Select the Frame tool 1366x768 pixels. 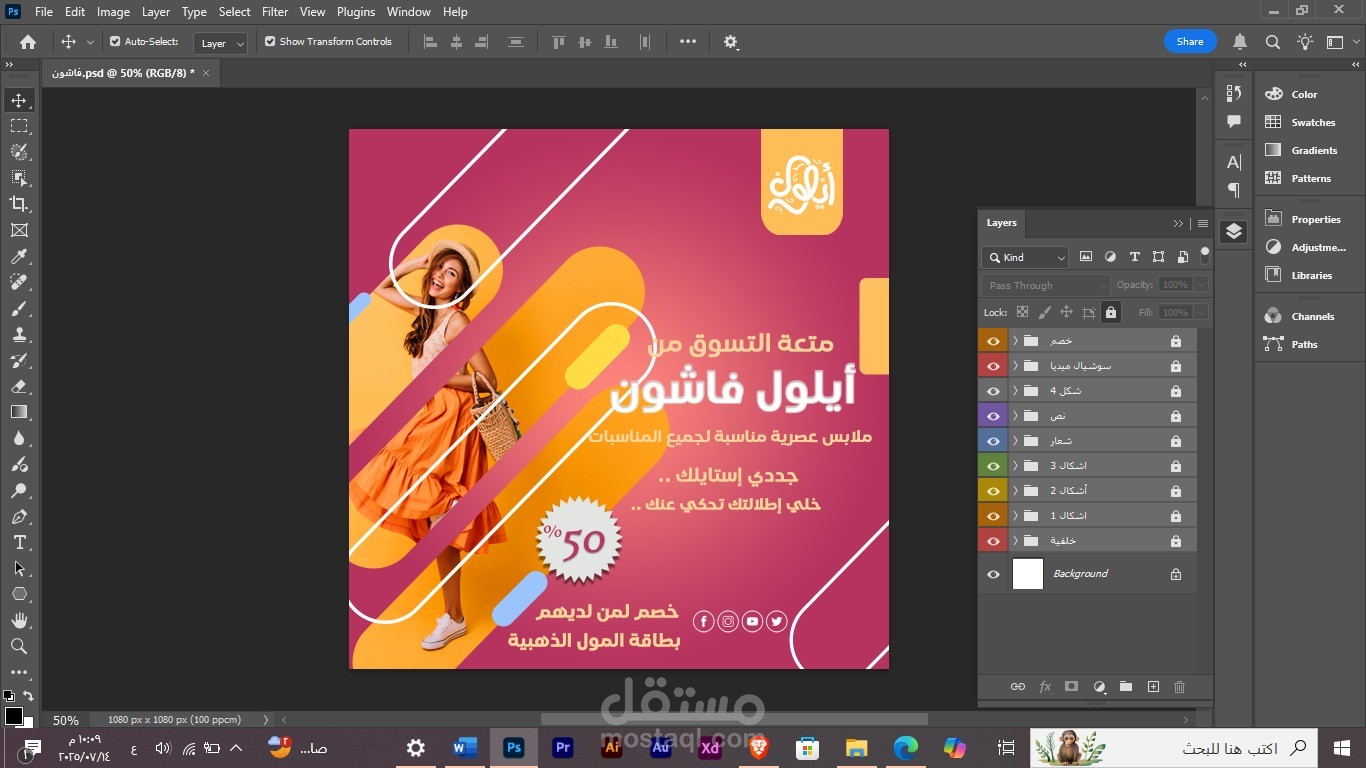click(19, 230)
